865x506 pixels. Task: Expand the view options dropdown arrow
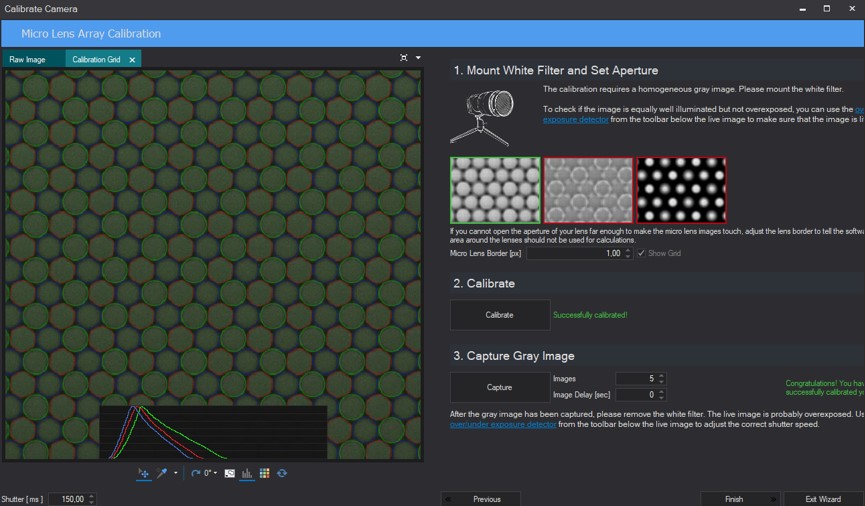418,58
